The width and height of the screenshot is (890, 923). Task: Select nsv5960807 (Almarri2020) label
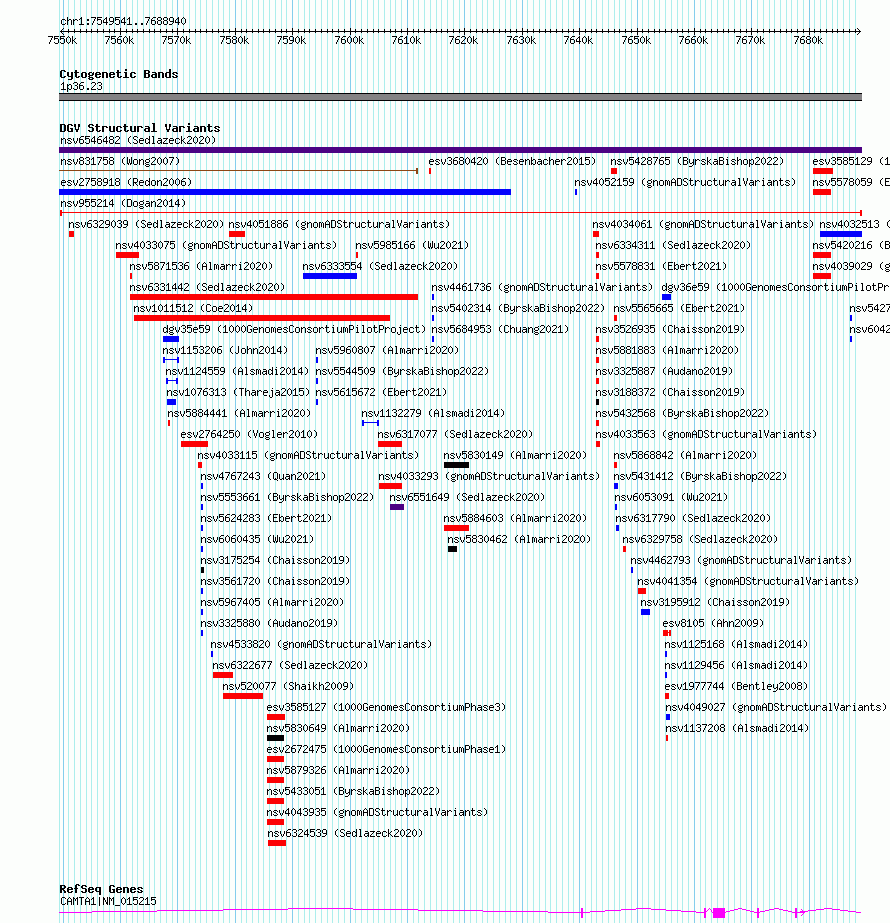(387, 350)
